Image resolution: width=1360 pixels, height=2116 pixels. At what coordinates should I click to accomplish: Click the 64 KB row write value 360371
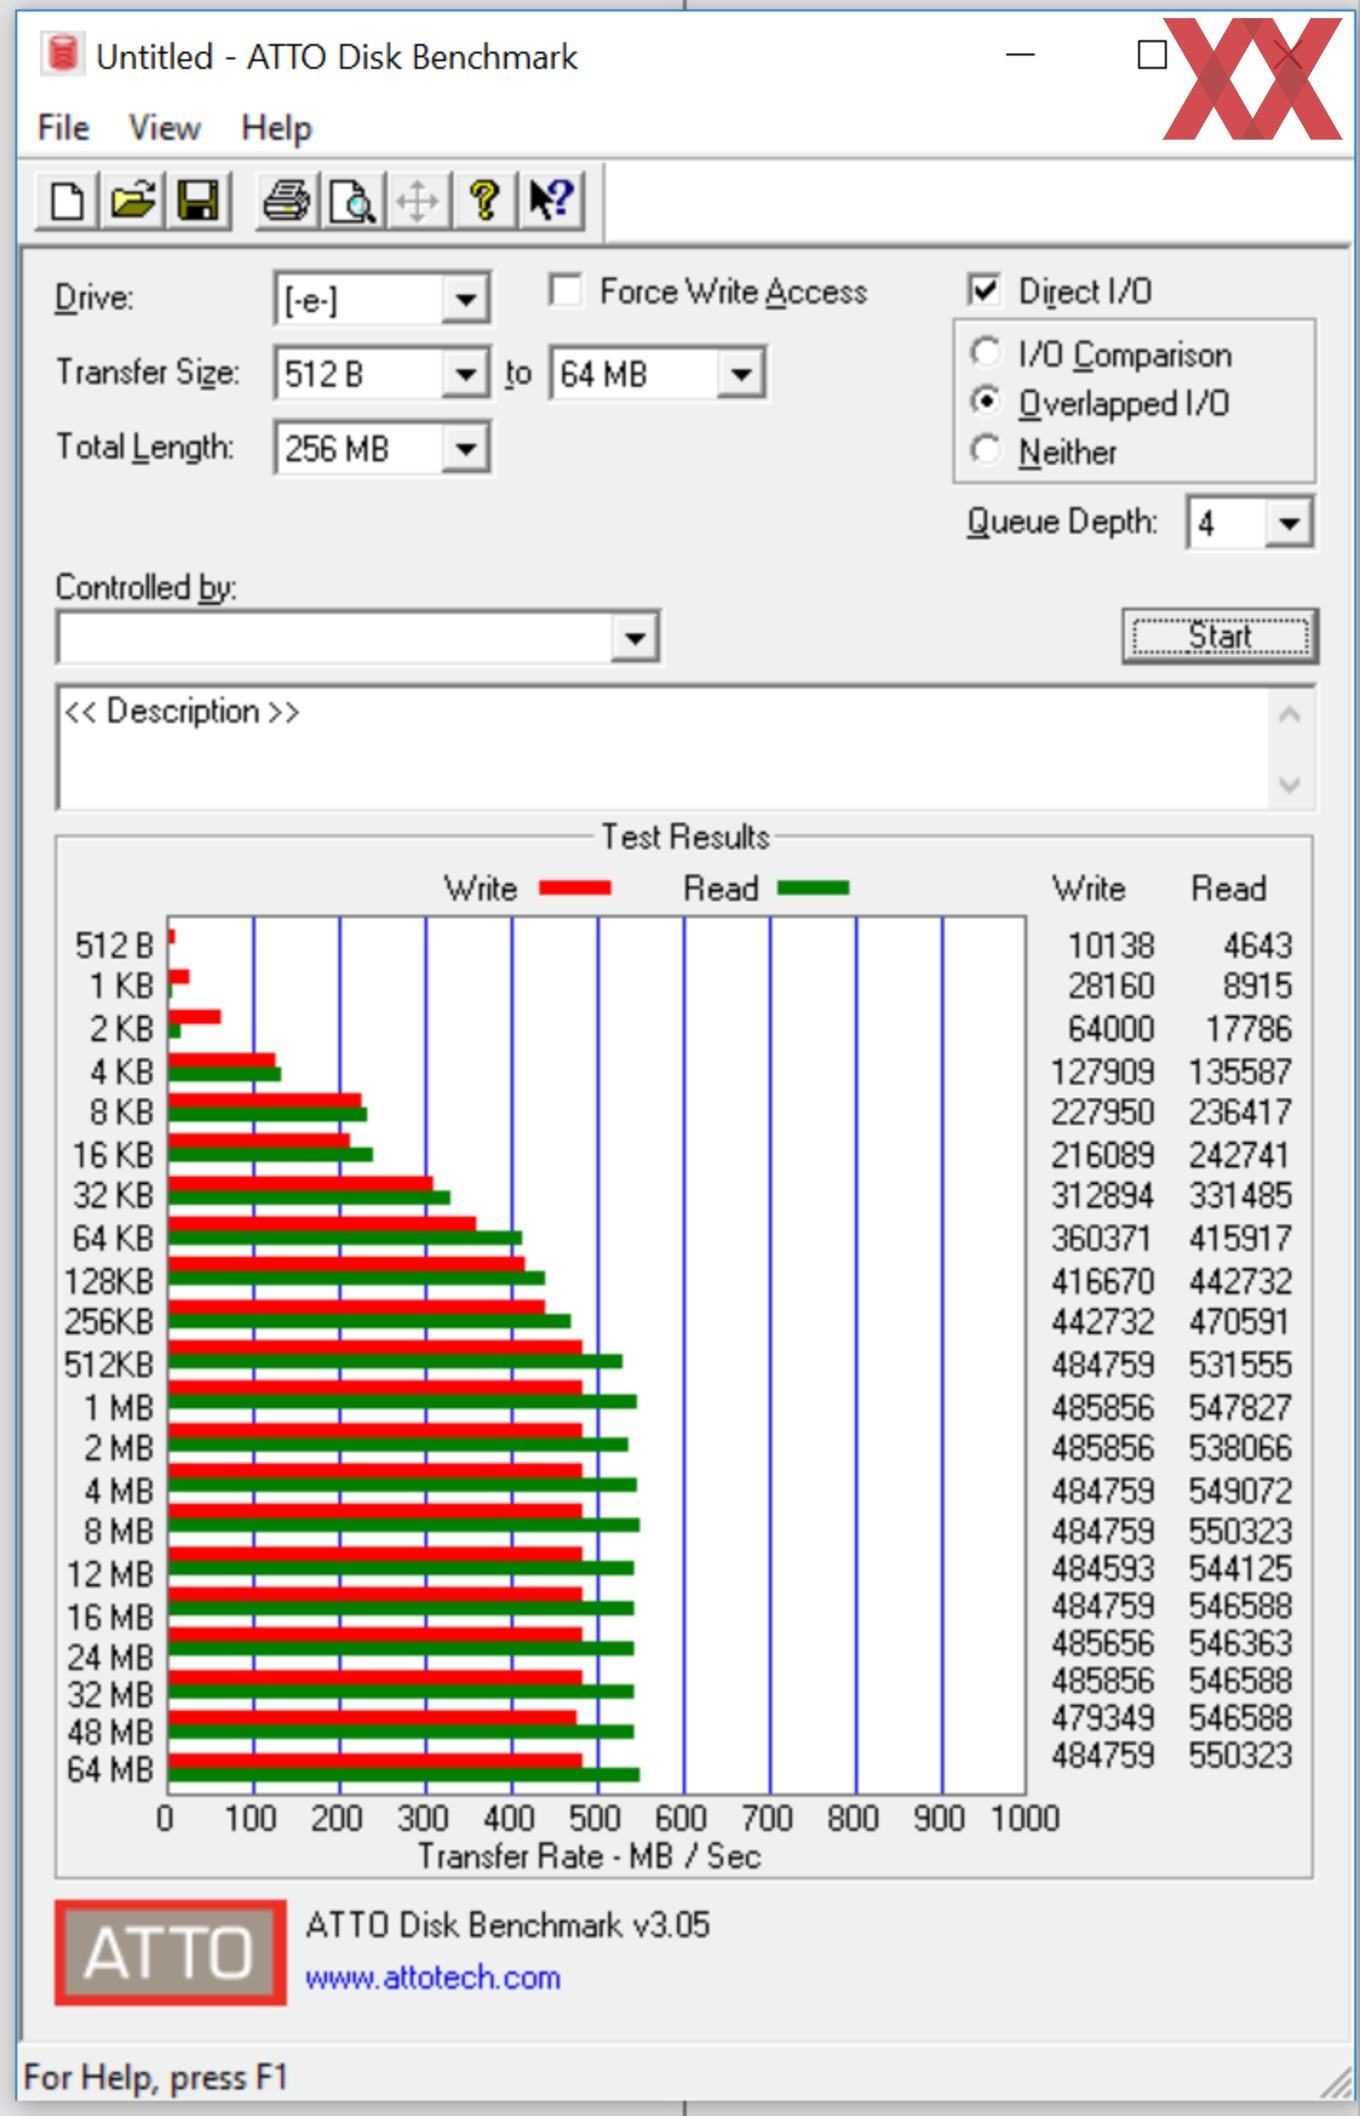(x=1102, y=1238)
